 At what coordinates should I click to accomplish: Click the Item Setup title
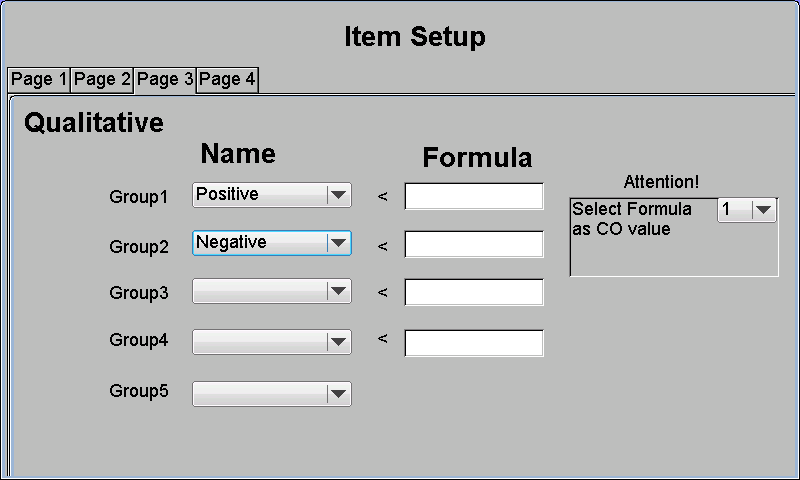415,37
